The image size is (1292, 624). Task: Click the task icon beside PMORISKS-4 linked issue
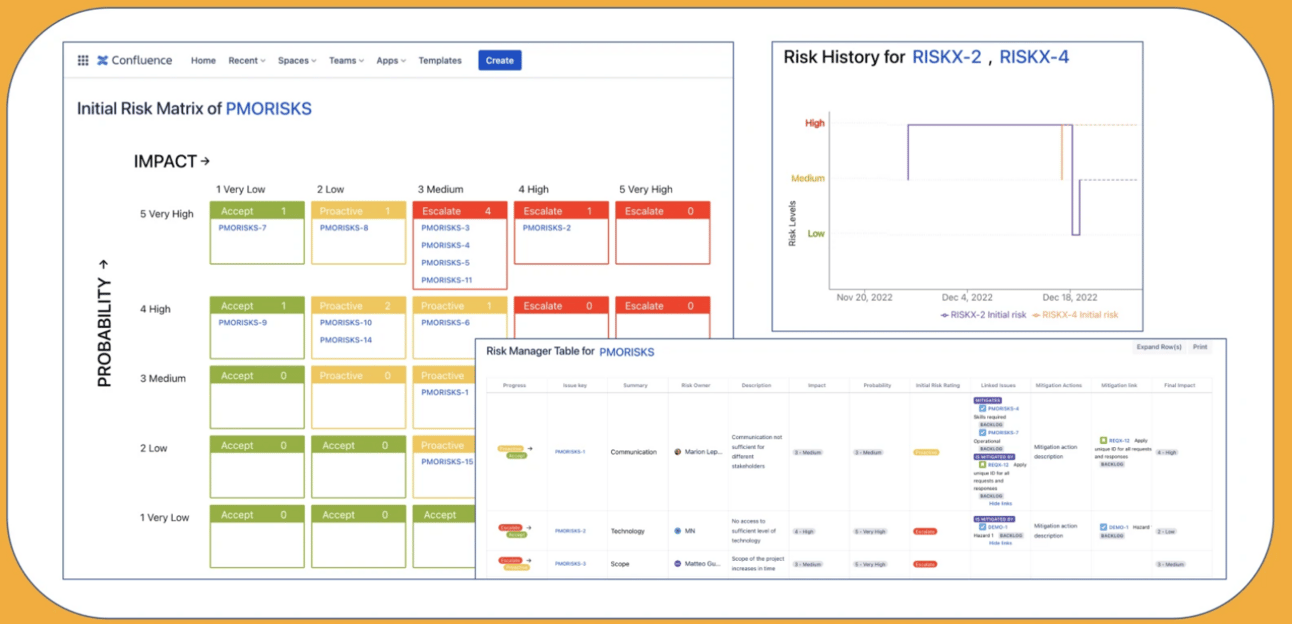click(x=982, y=408)
